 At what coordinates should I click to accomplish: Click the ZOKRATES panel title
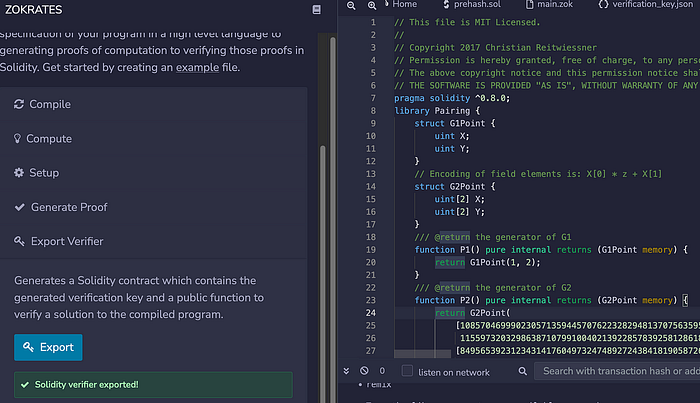click(x=33, y=10)
